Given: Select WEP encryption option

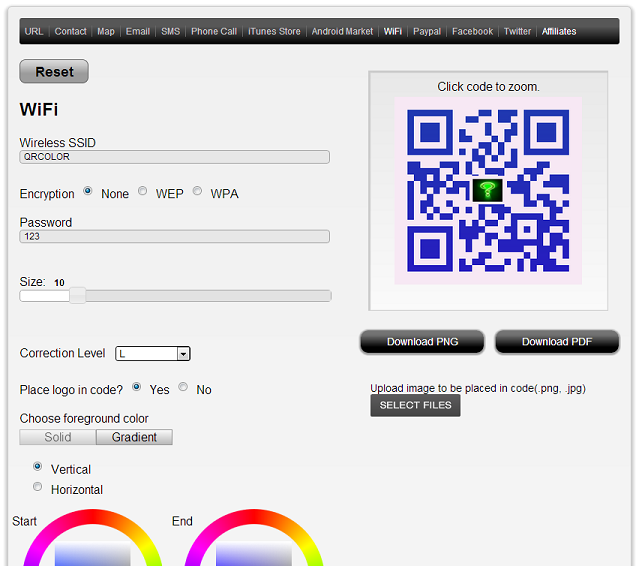Looking at the screenshot, I should [x=142, y=191].
